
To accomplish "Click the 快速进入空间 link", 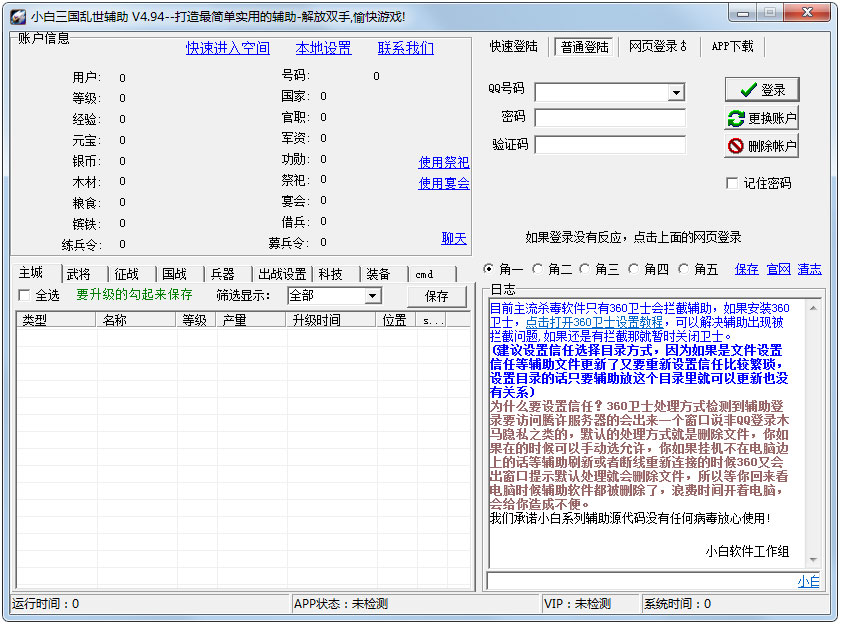I will click(228, 48).
